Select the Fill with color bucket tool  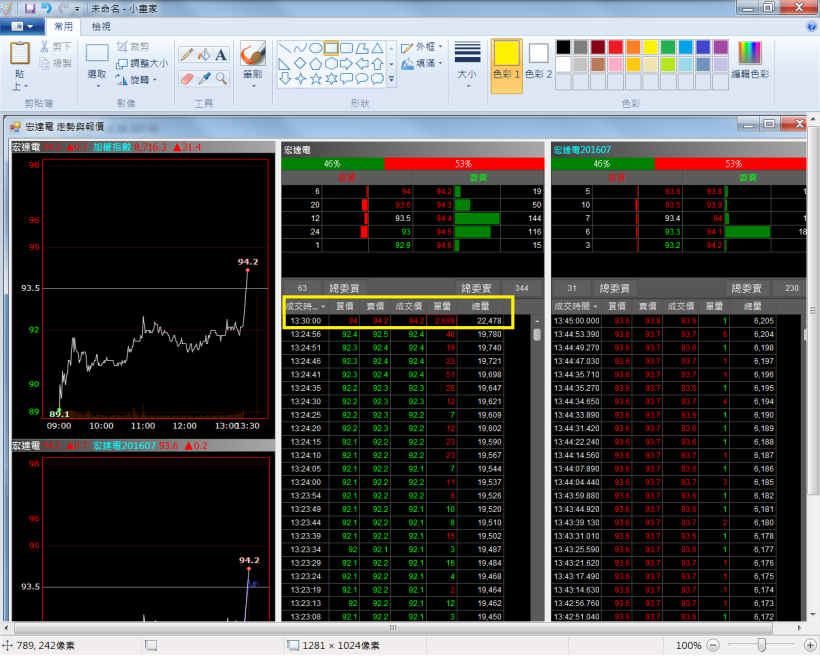coord(204,54)
